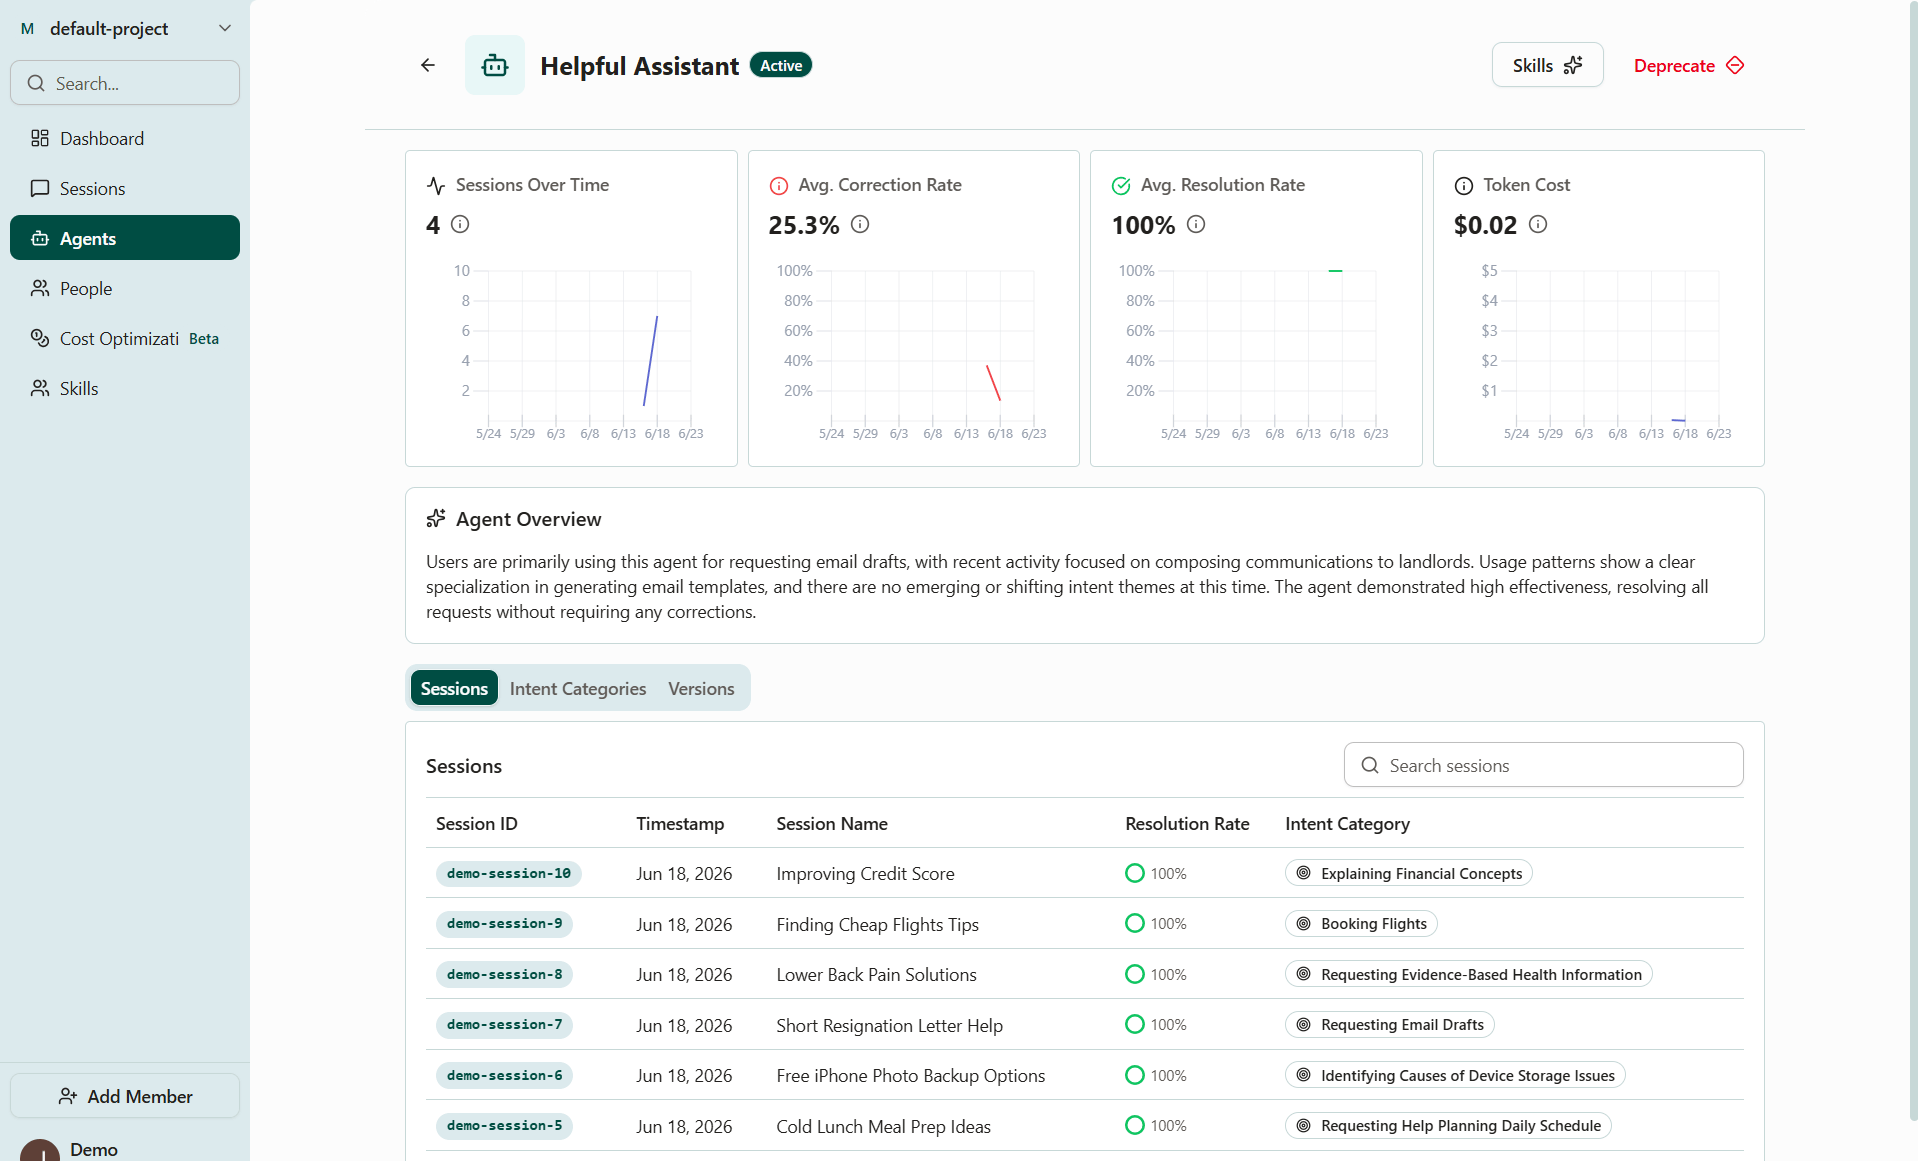This screenshot has height=1161, width=1918.
Task: Click the Cost Optimization coins icon
Action: pos(40,338)
